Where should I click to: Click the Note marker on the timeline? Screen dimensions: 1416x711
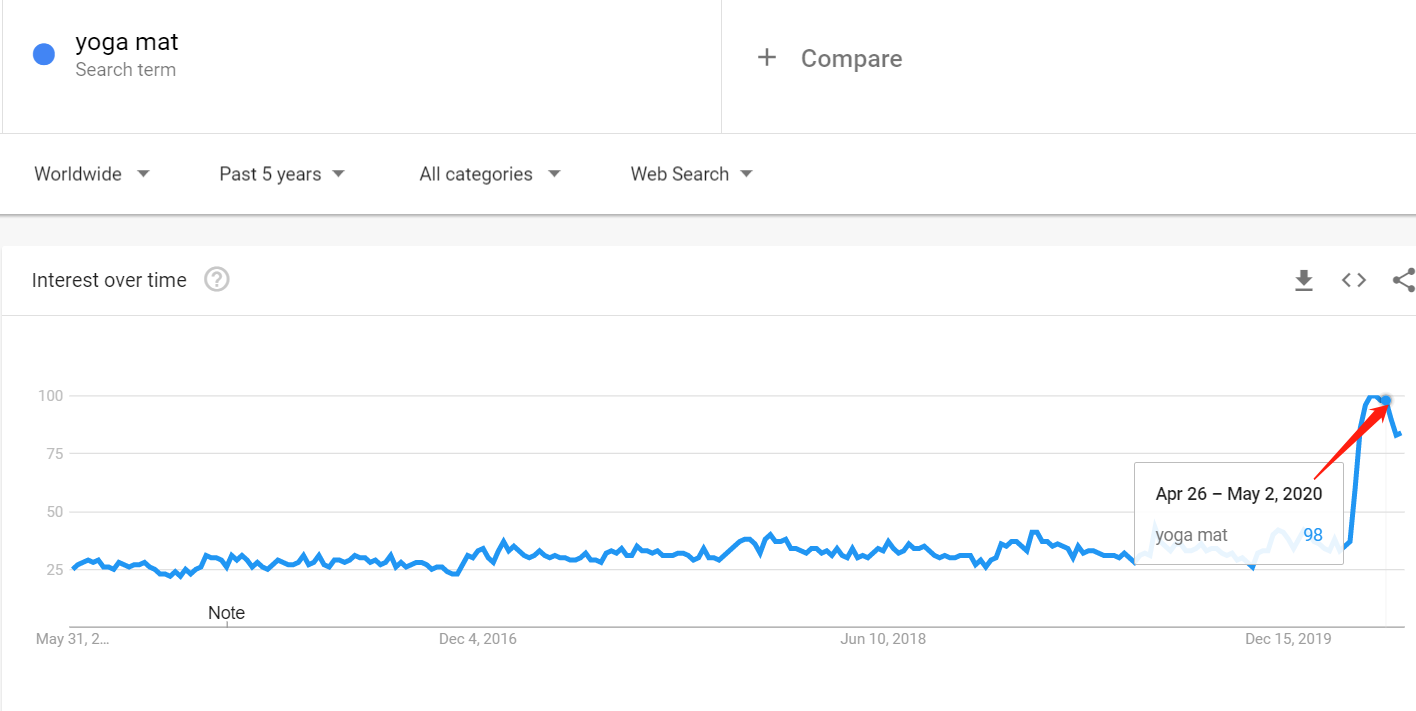coord(226,613)
